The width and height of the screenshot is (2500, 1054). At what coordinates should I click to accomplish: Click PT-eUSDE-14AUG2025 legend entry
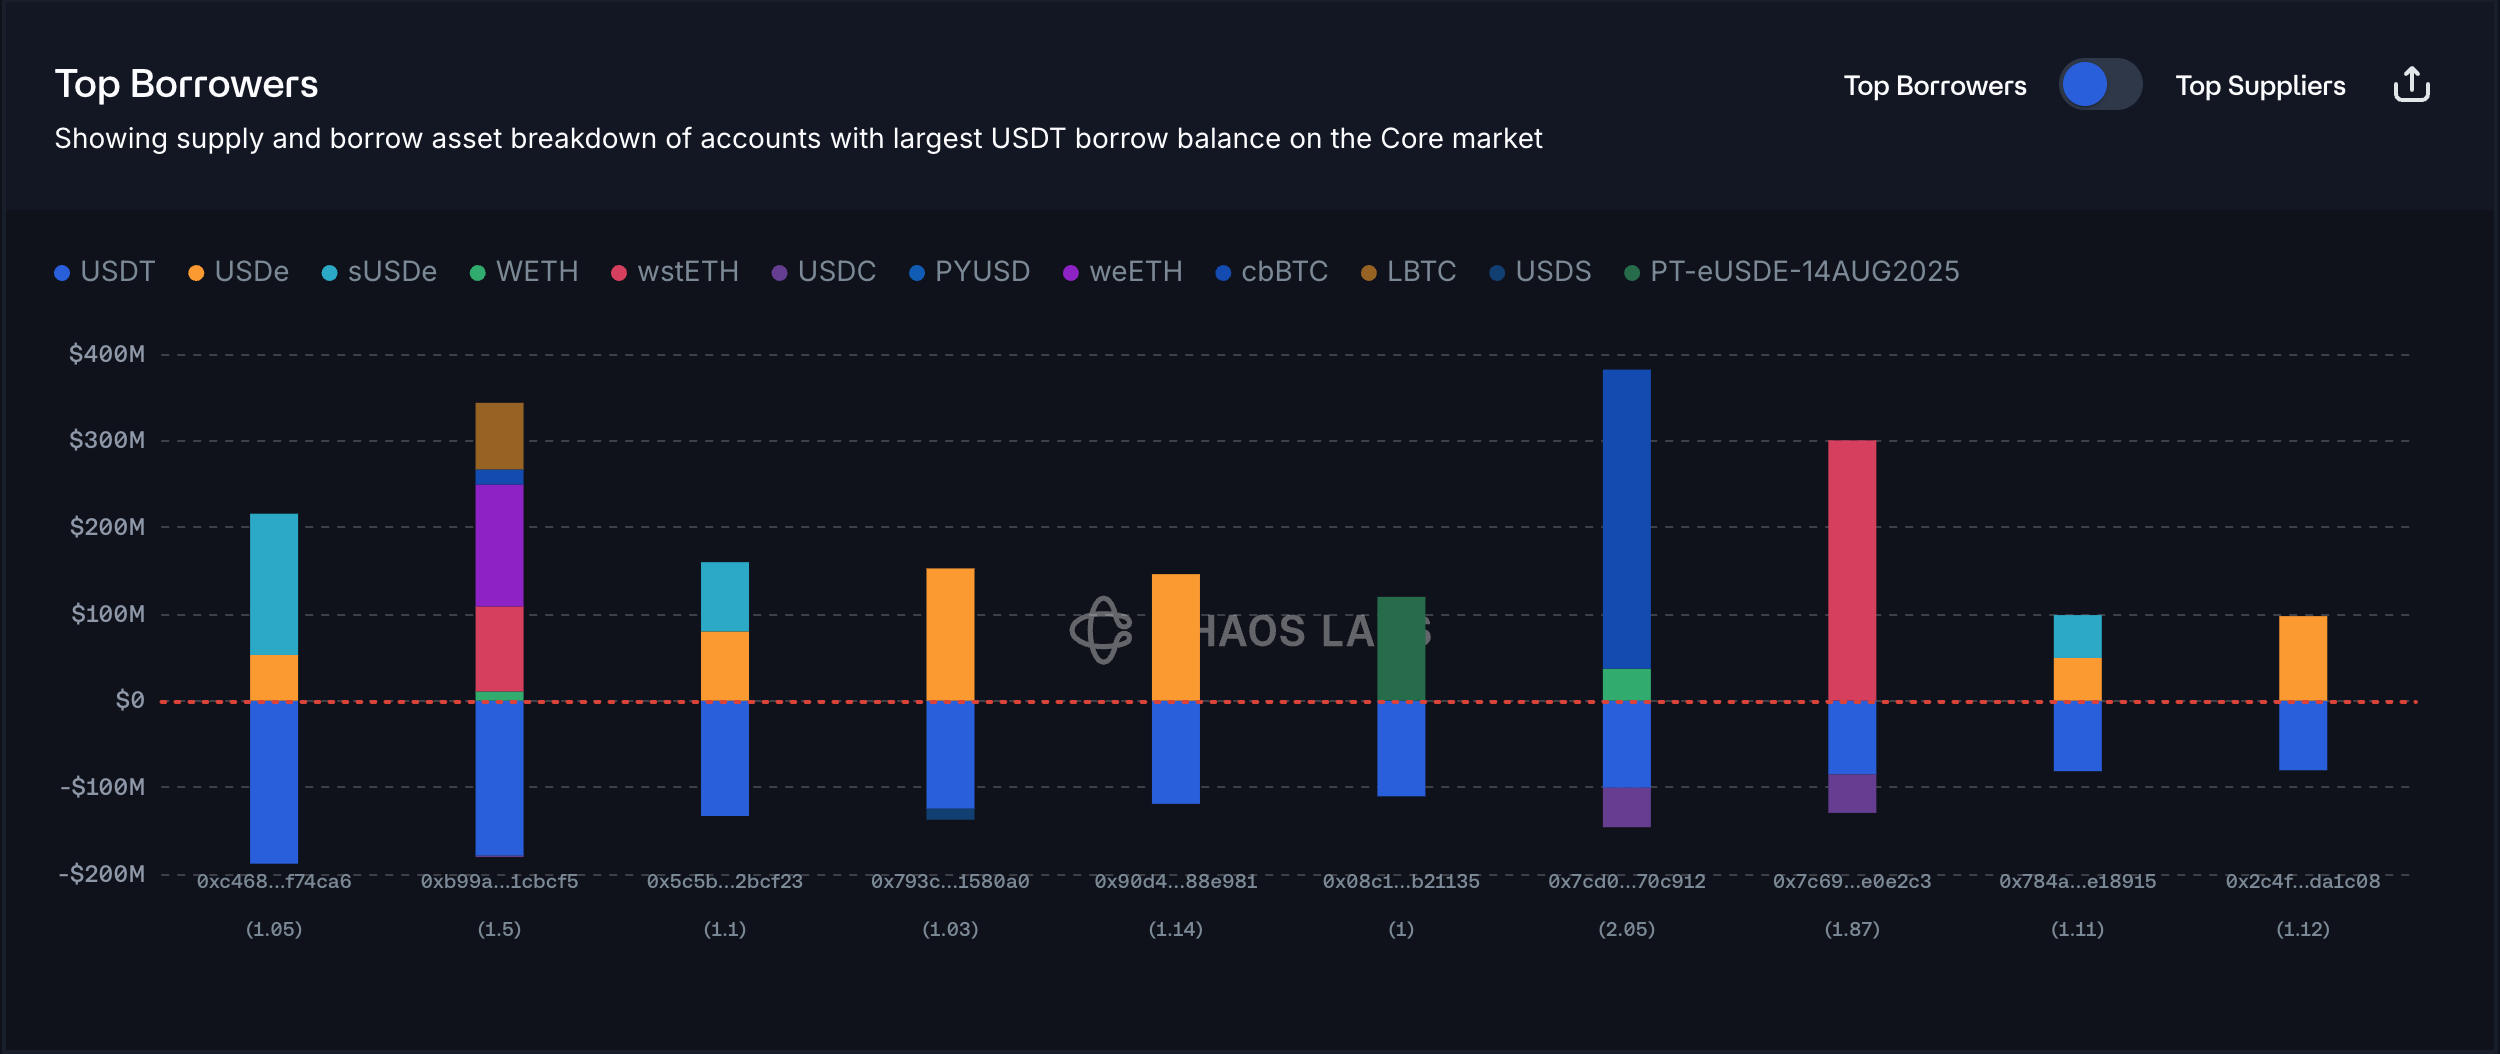(1792, 272)
